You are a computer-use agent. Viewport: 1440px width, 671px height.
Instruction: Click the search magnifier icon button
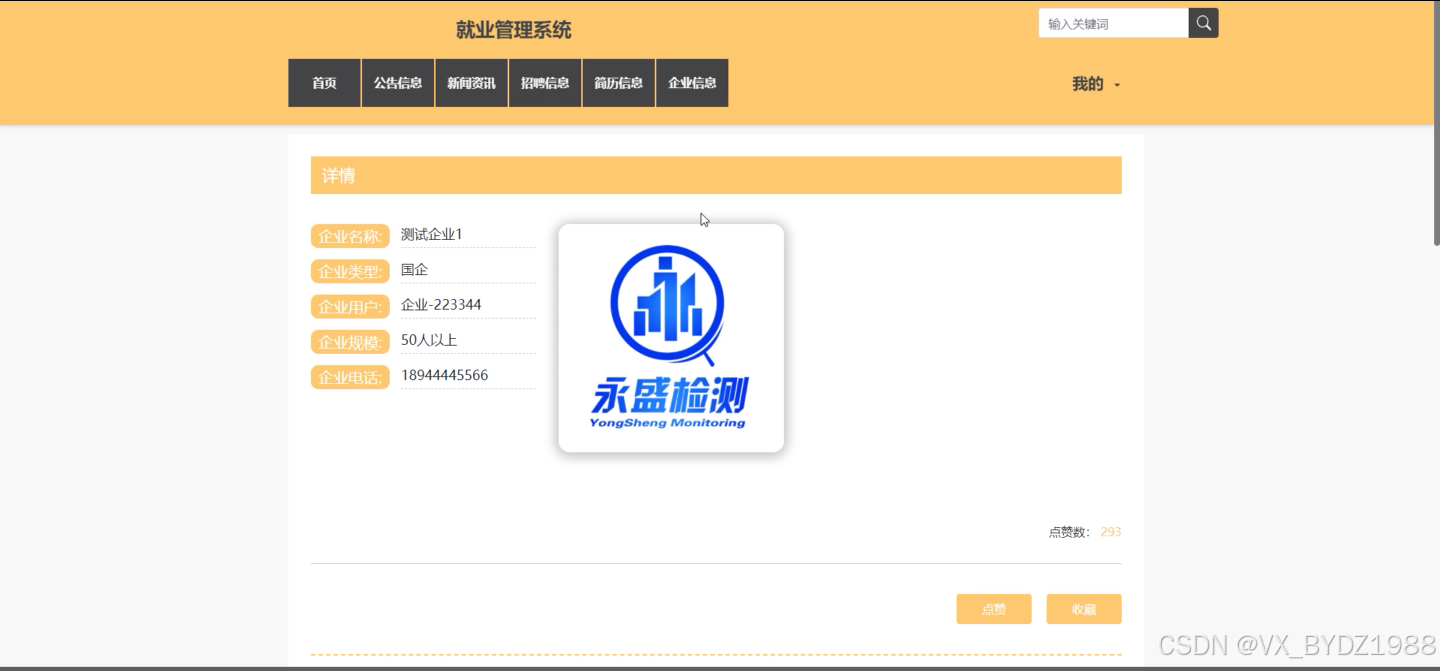coord(1203,23)
